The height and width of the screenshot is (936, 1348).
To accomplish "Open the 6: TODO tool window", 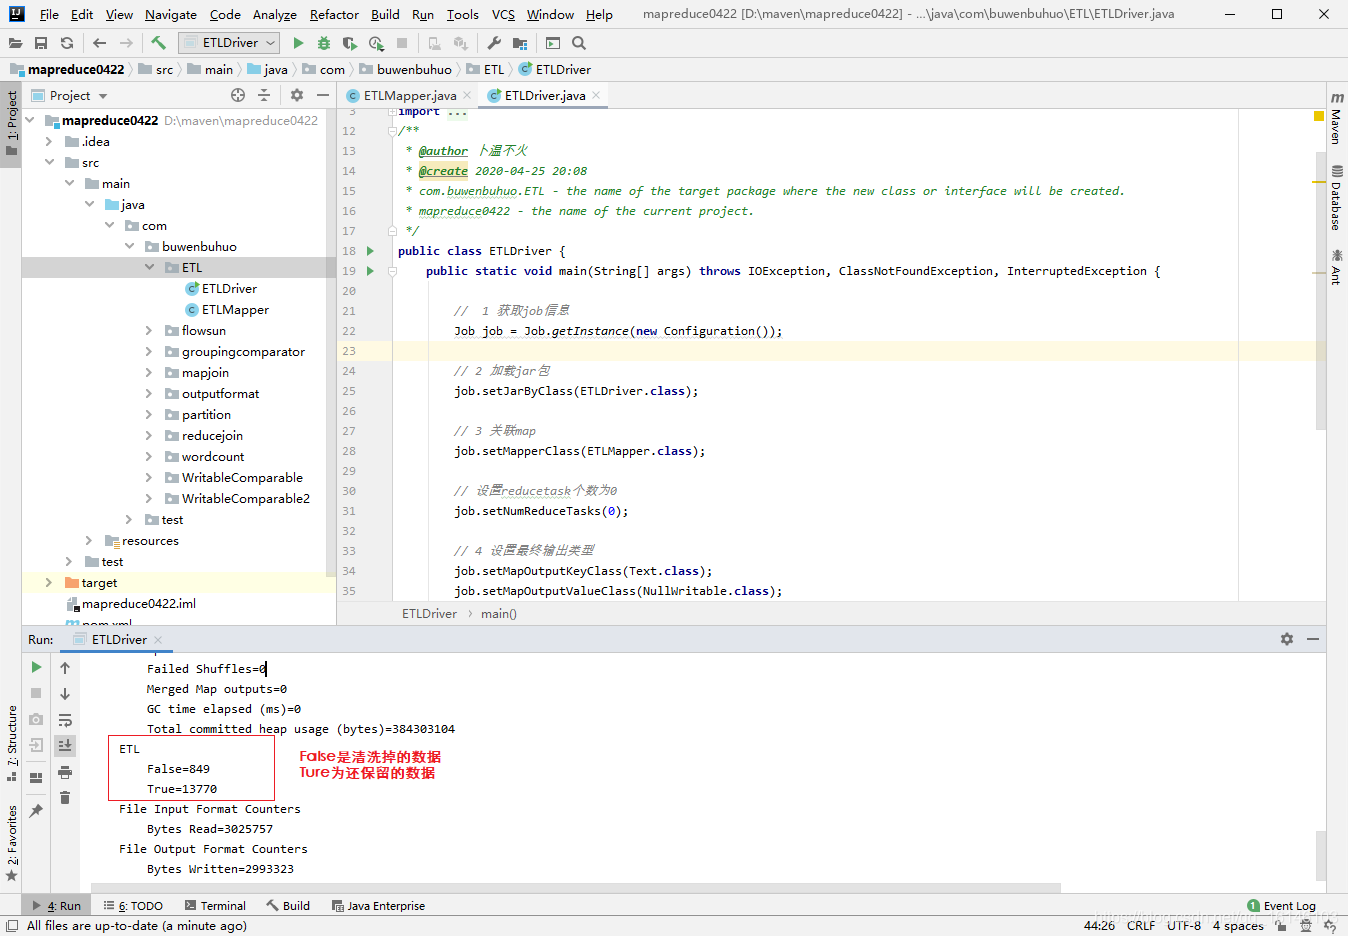I will pos(132,905).
